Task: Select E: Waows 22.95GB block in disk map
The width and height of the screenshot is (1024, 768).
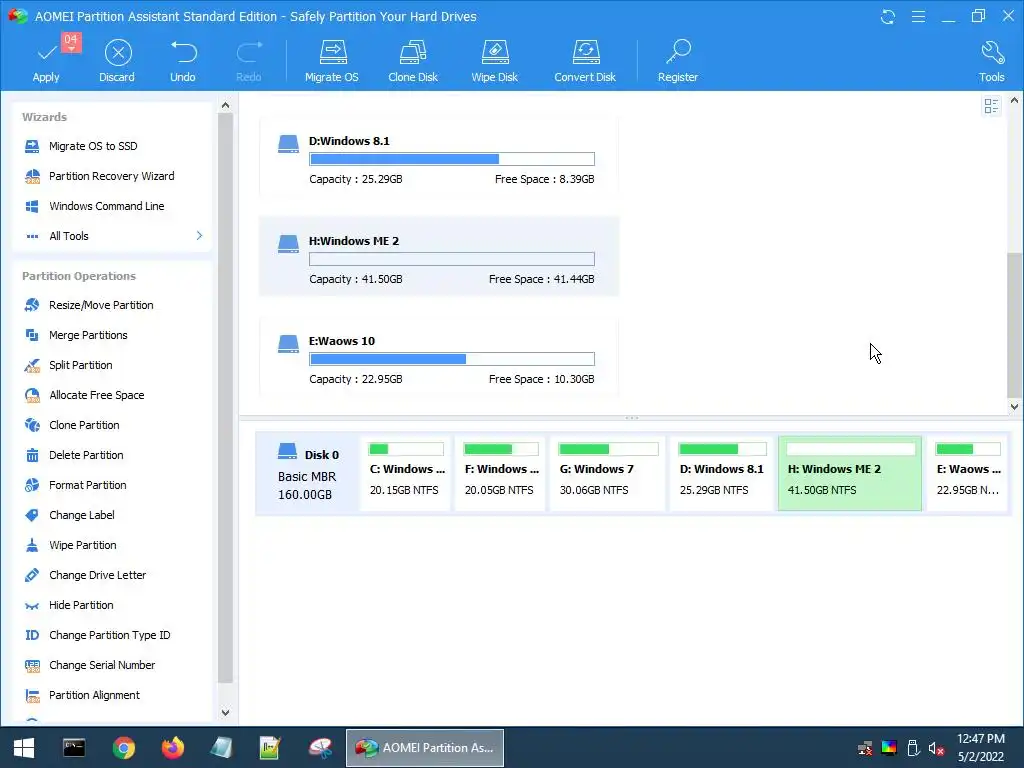Action: [968, 474]
